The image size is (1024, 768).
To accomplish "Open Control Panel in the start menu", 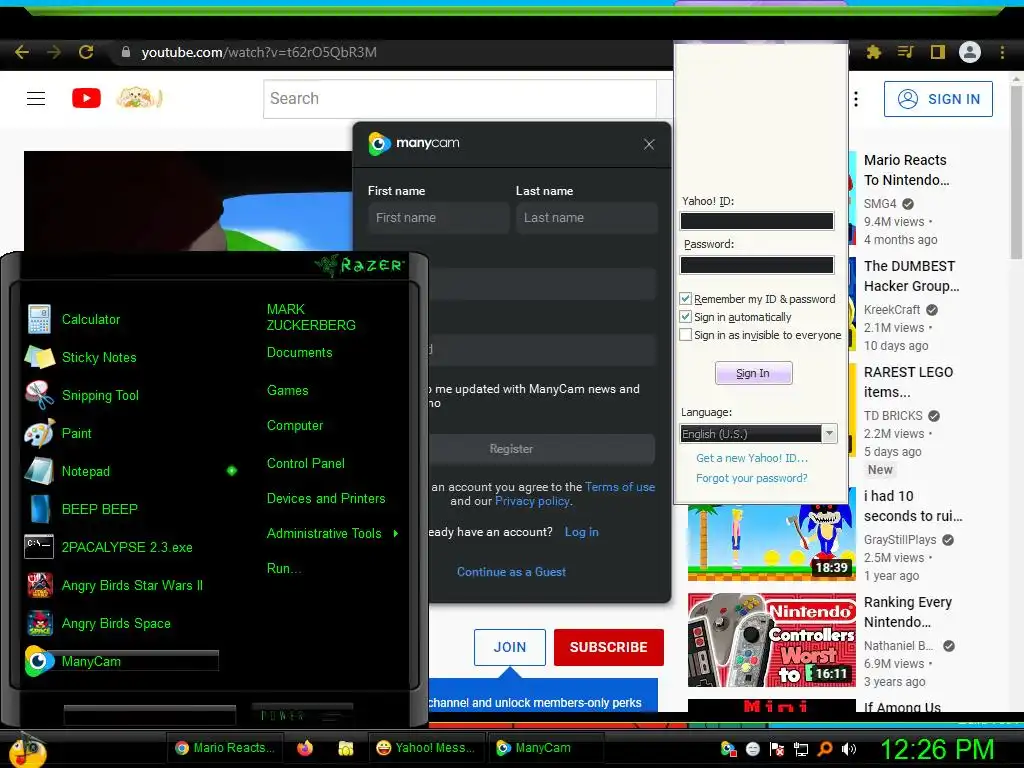I will (306, 464).
